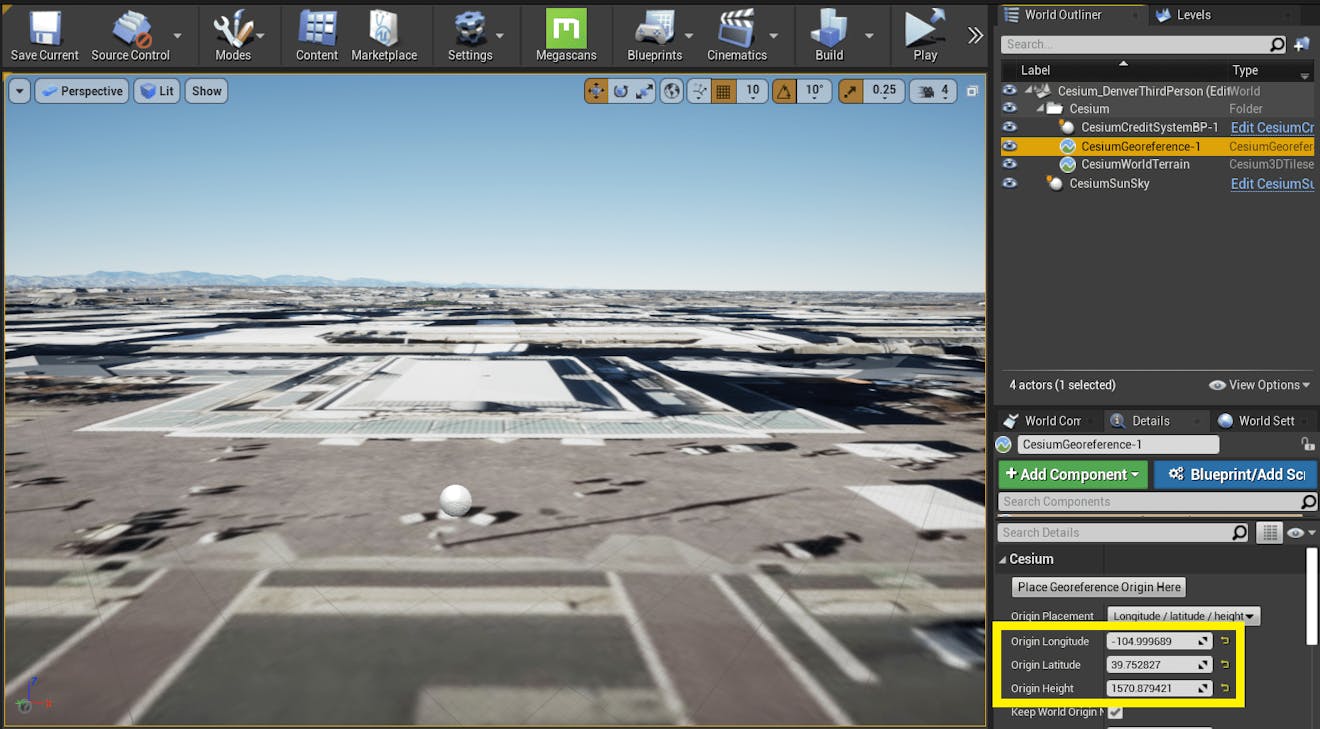Toggle grid snapping in viewport toolbar
This screenshot has height=729, width=1320.
(x=724, y=91)
